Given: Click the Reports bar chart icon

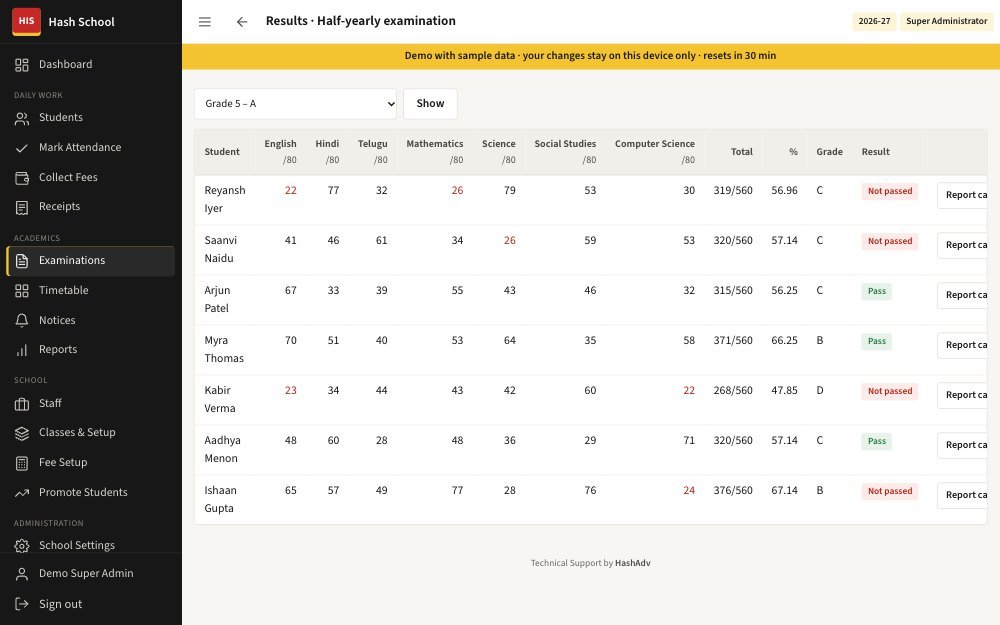Looking at the screenshot, I should (x=22, y=350).
